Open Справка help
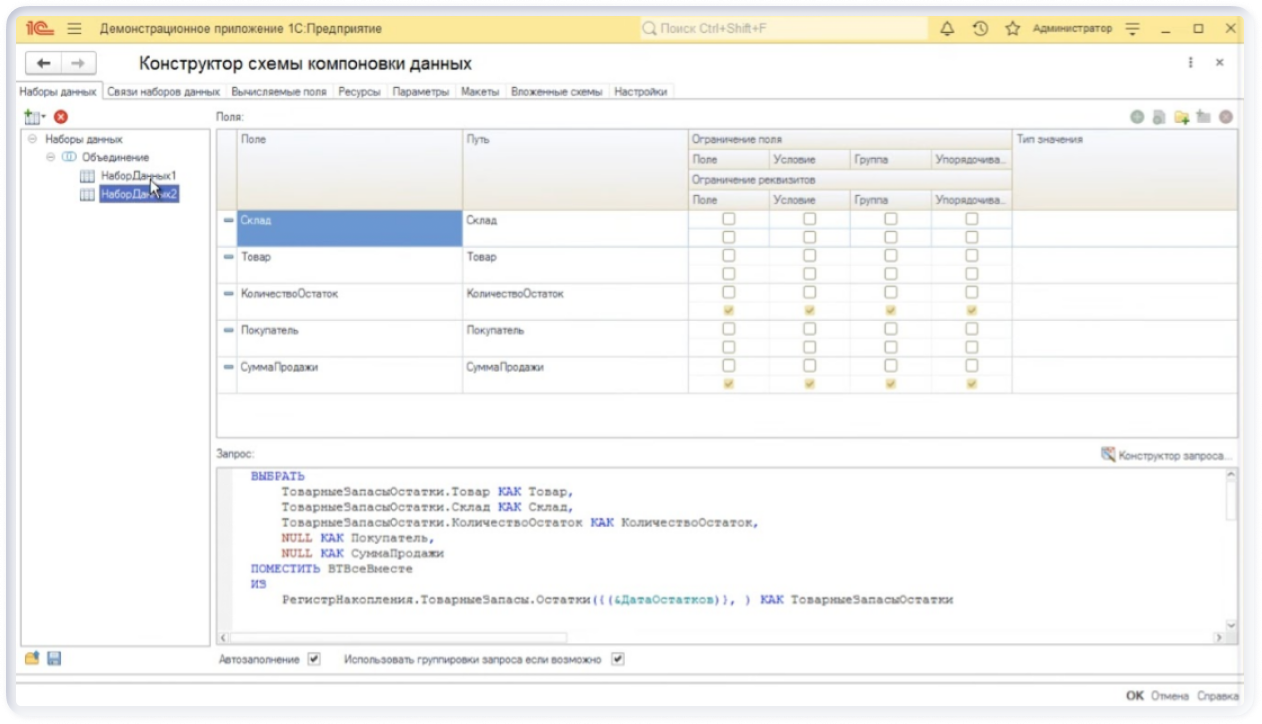The image size is (1262, 724). (x=1218, y=696)
